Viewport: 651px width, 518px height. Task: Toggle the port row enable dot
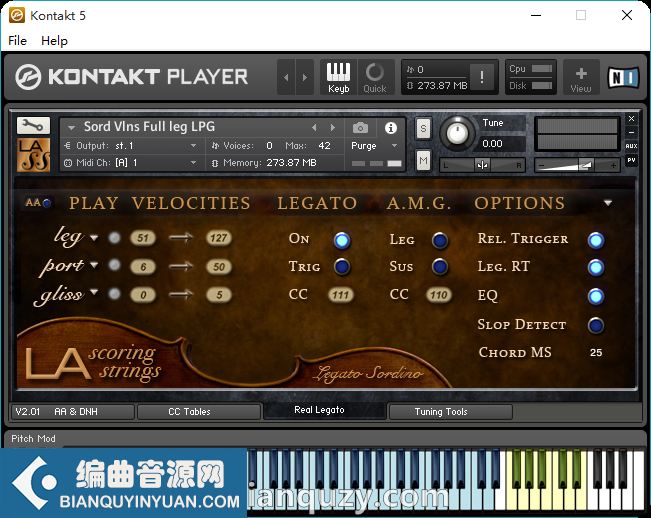click(114, 265)
